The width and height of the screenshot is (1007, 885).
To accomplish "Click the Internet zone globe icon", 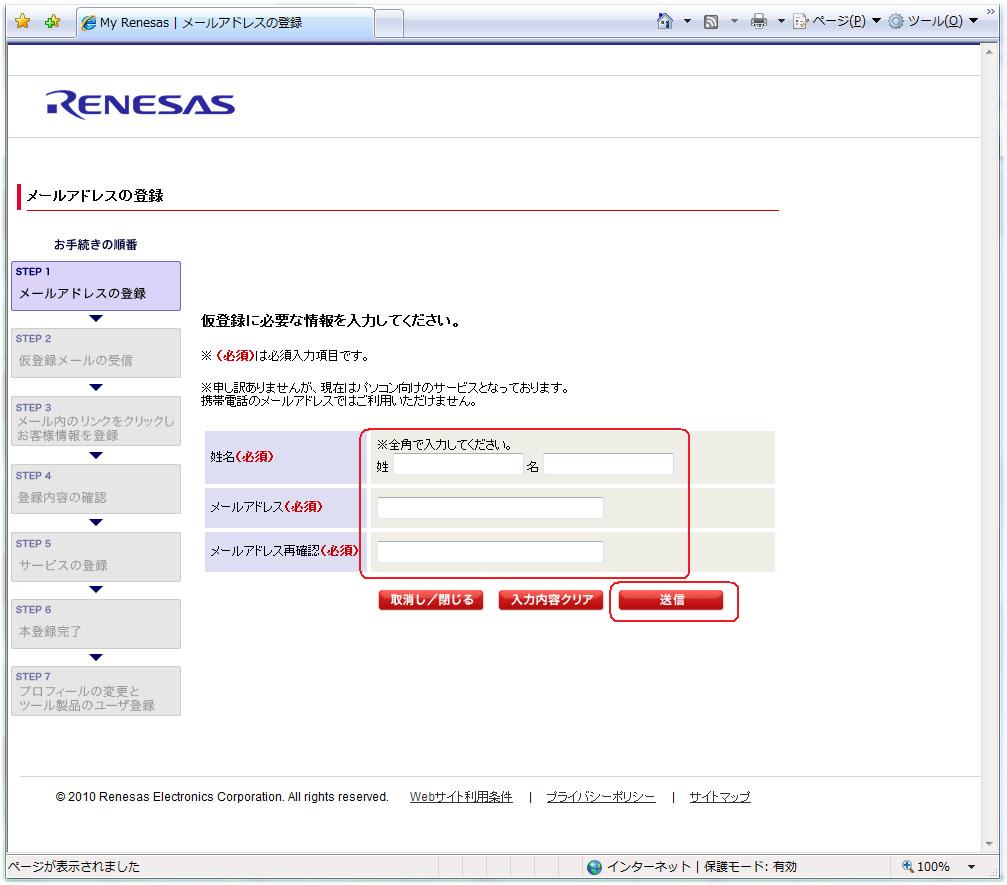I will click(x=595, y=867).
